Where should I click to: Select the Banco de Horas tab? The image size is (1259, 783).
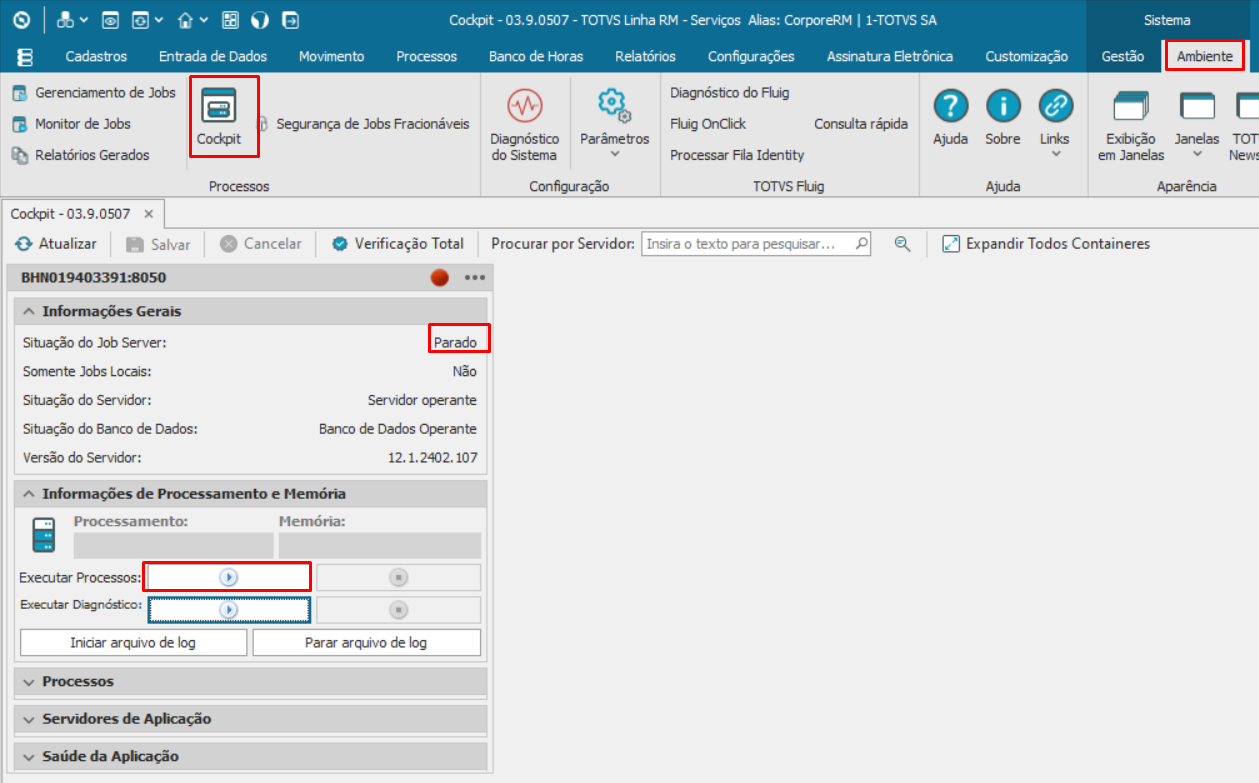pos(536,56)
